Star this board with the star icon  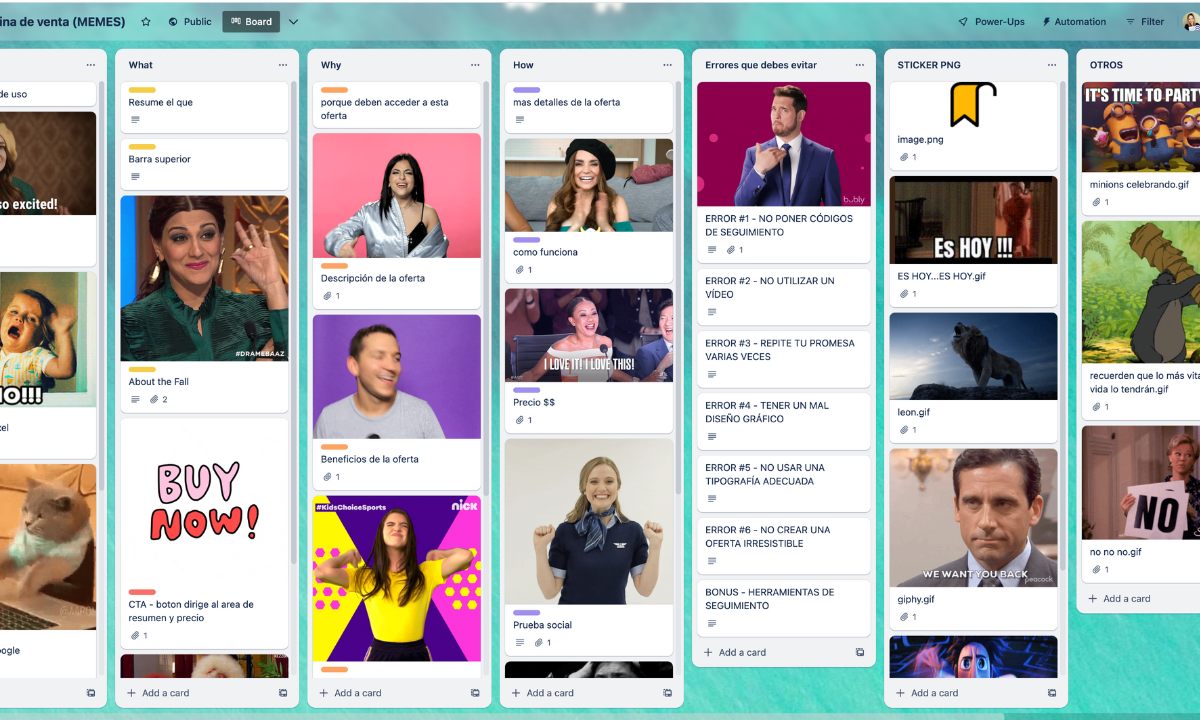click(x=146, y=21)
